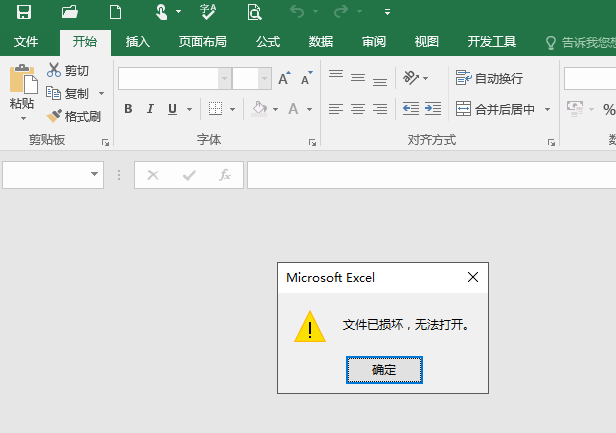Click the Decrease Indent icon
The image size is (616, 433).
coord(411,109)
